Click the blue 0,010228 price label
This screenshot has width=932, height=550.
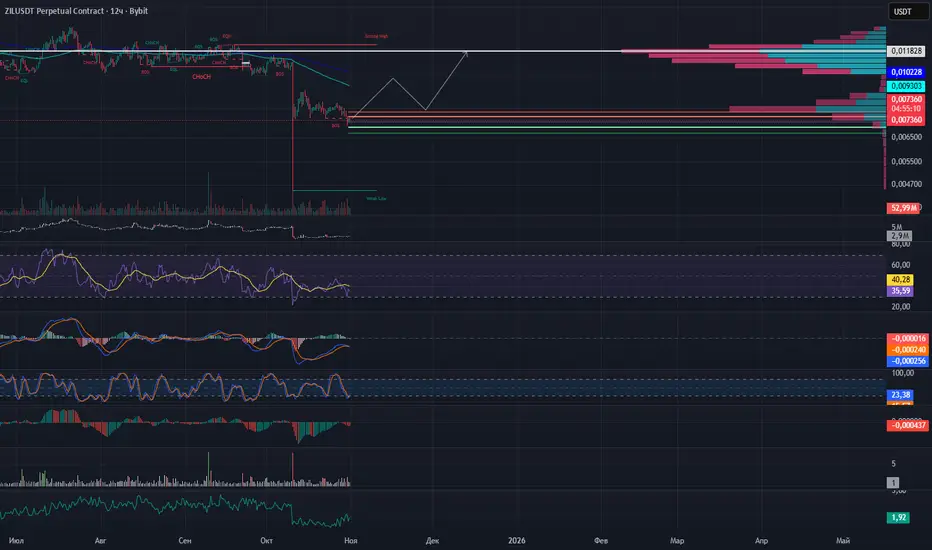coord(906,72)
